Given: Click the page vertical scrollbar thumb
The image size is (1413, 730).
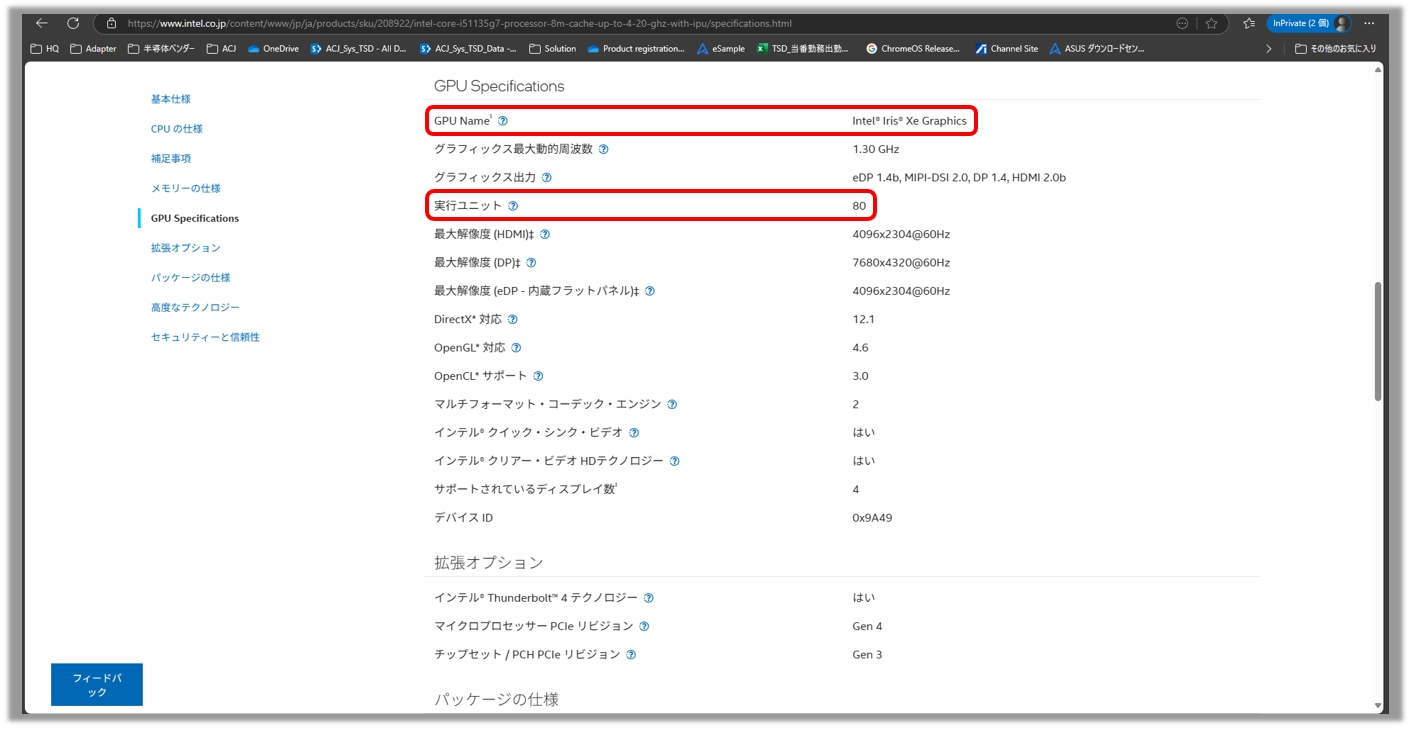Looking at the screenshot, I should (x=1379, y=342).
